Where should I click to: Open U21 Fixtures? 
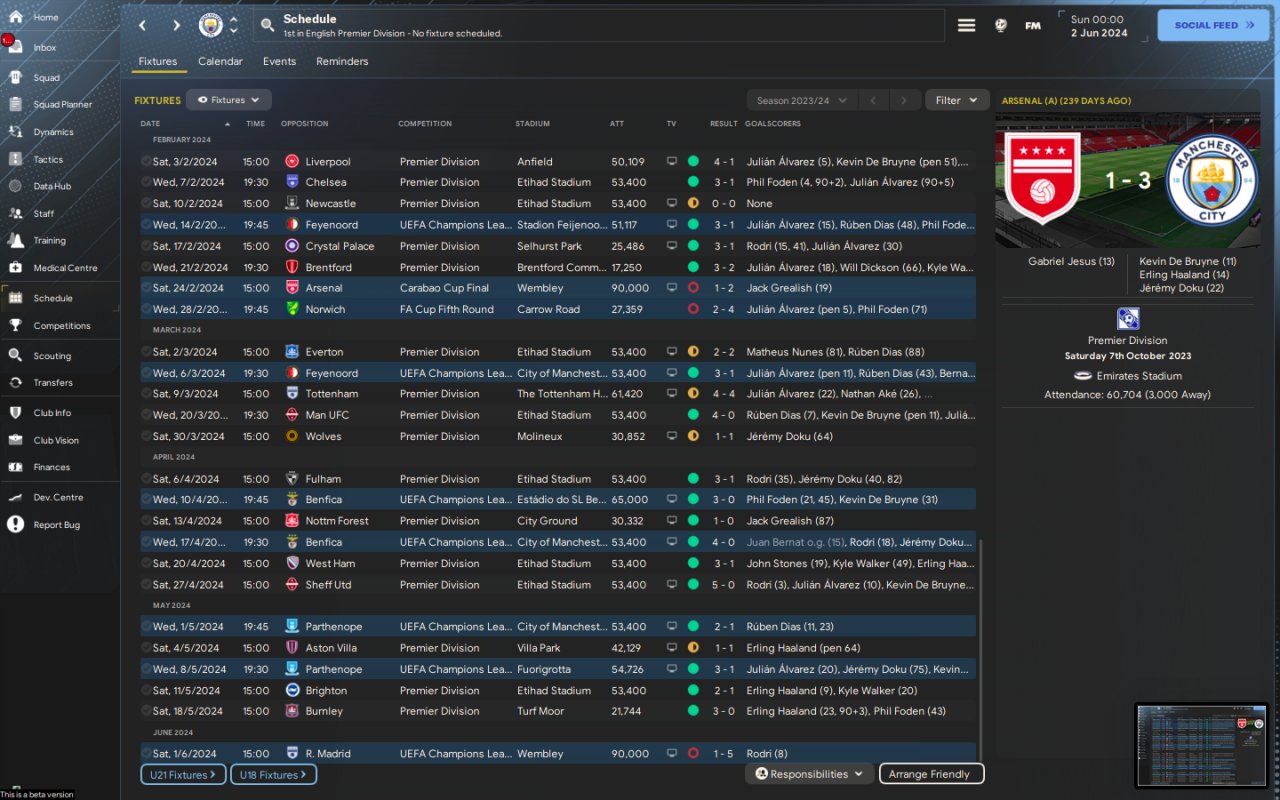(x=183, y=775)
